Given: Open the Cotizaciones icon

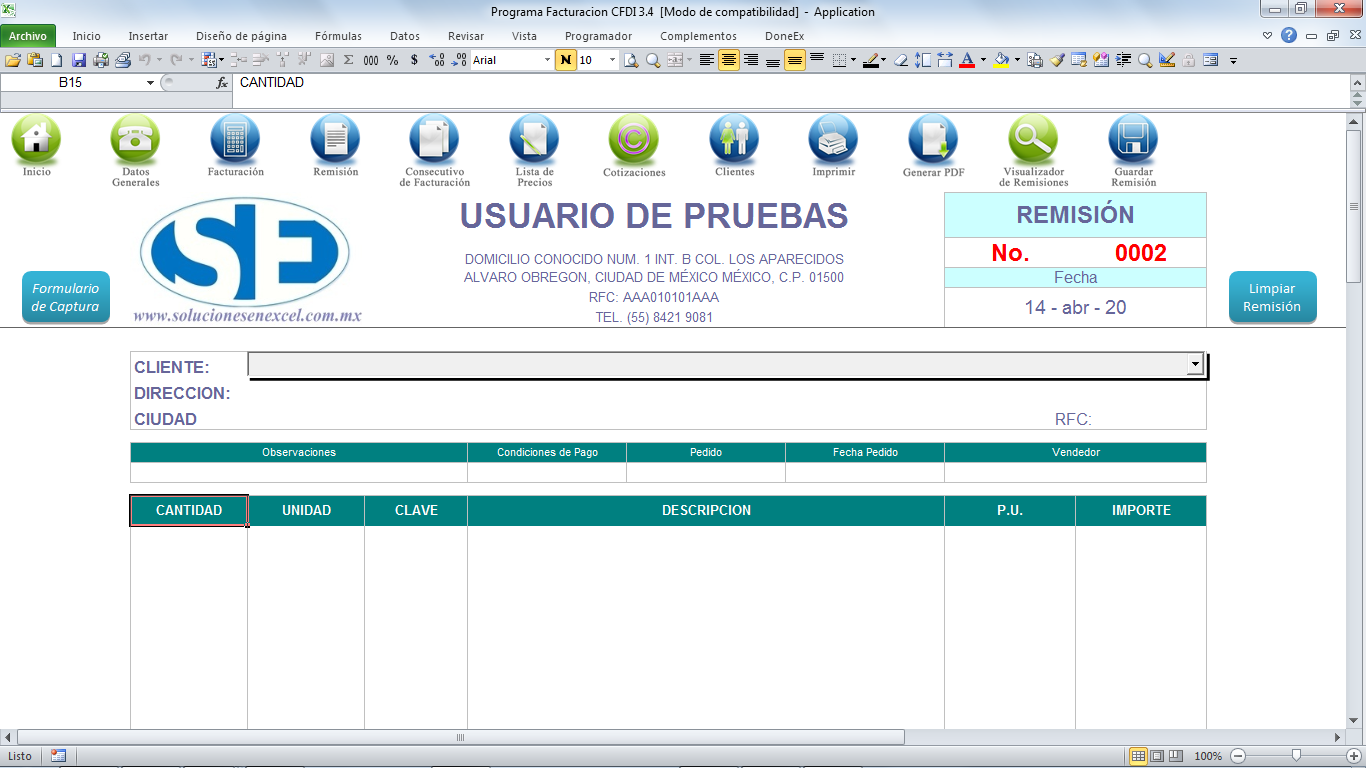Looking at the screenshot, I should click(634, 138).
